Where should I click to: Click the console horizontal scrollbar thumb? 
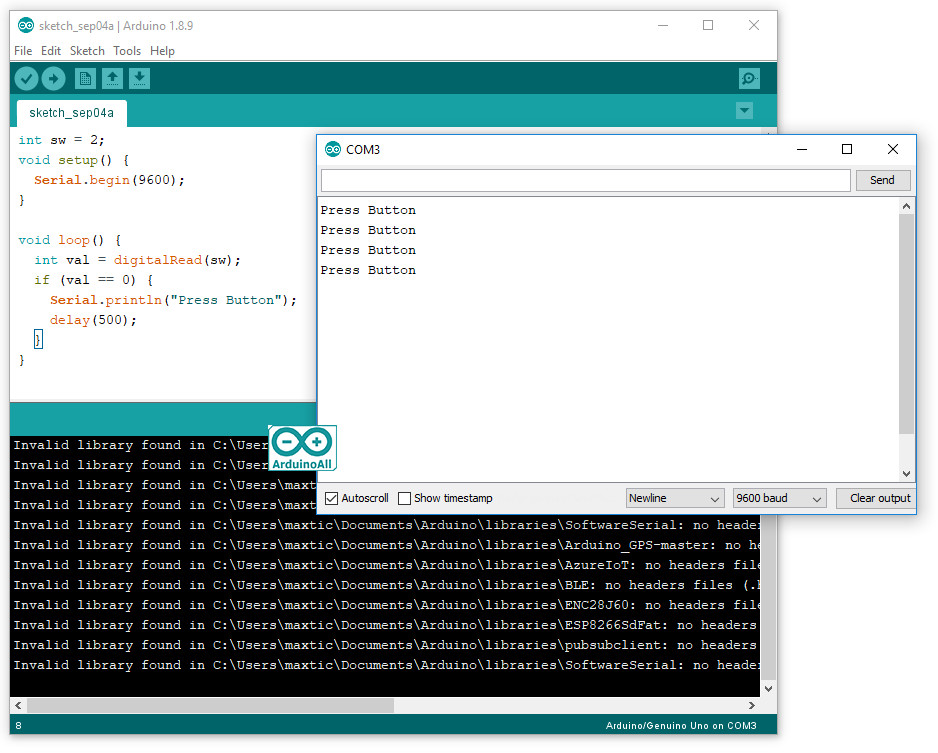coord(211,705)
